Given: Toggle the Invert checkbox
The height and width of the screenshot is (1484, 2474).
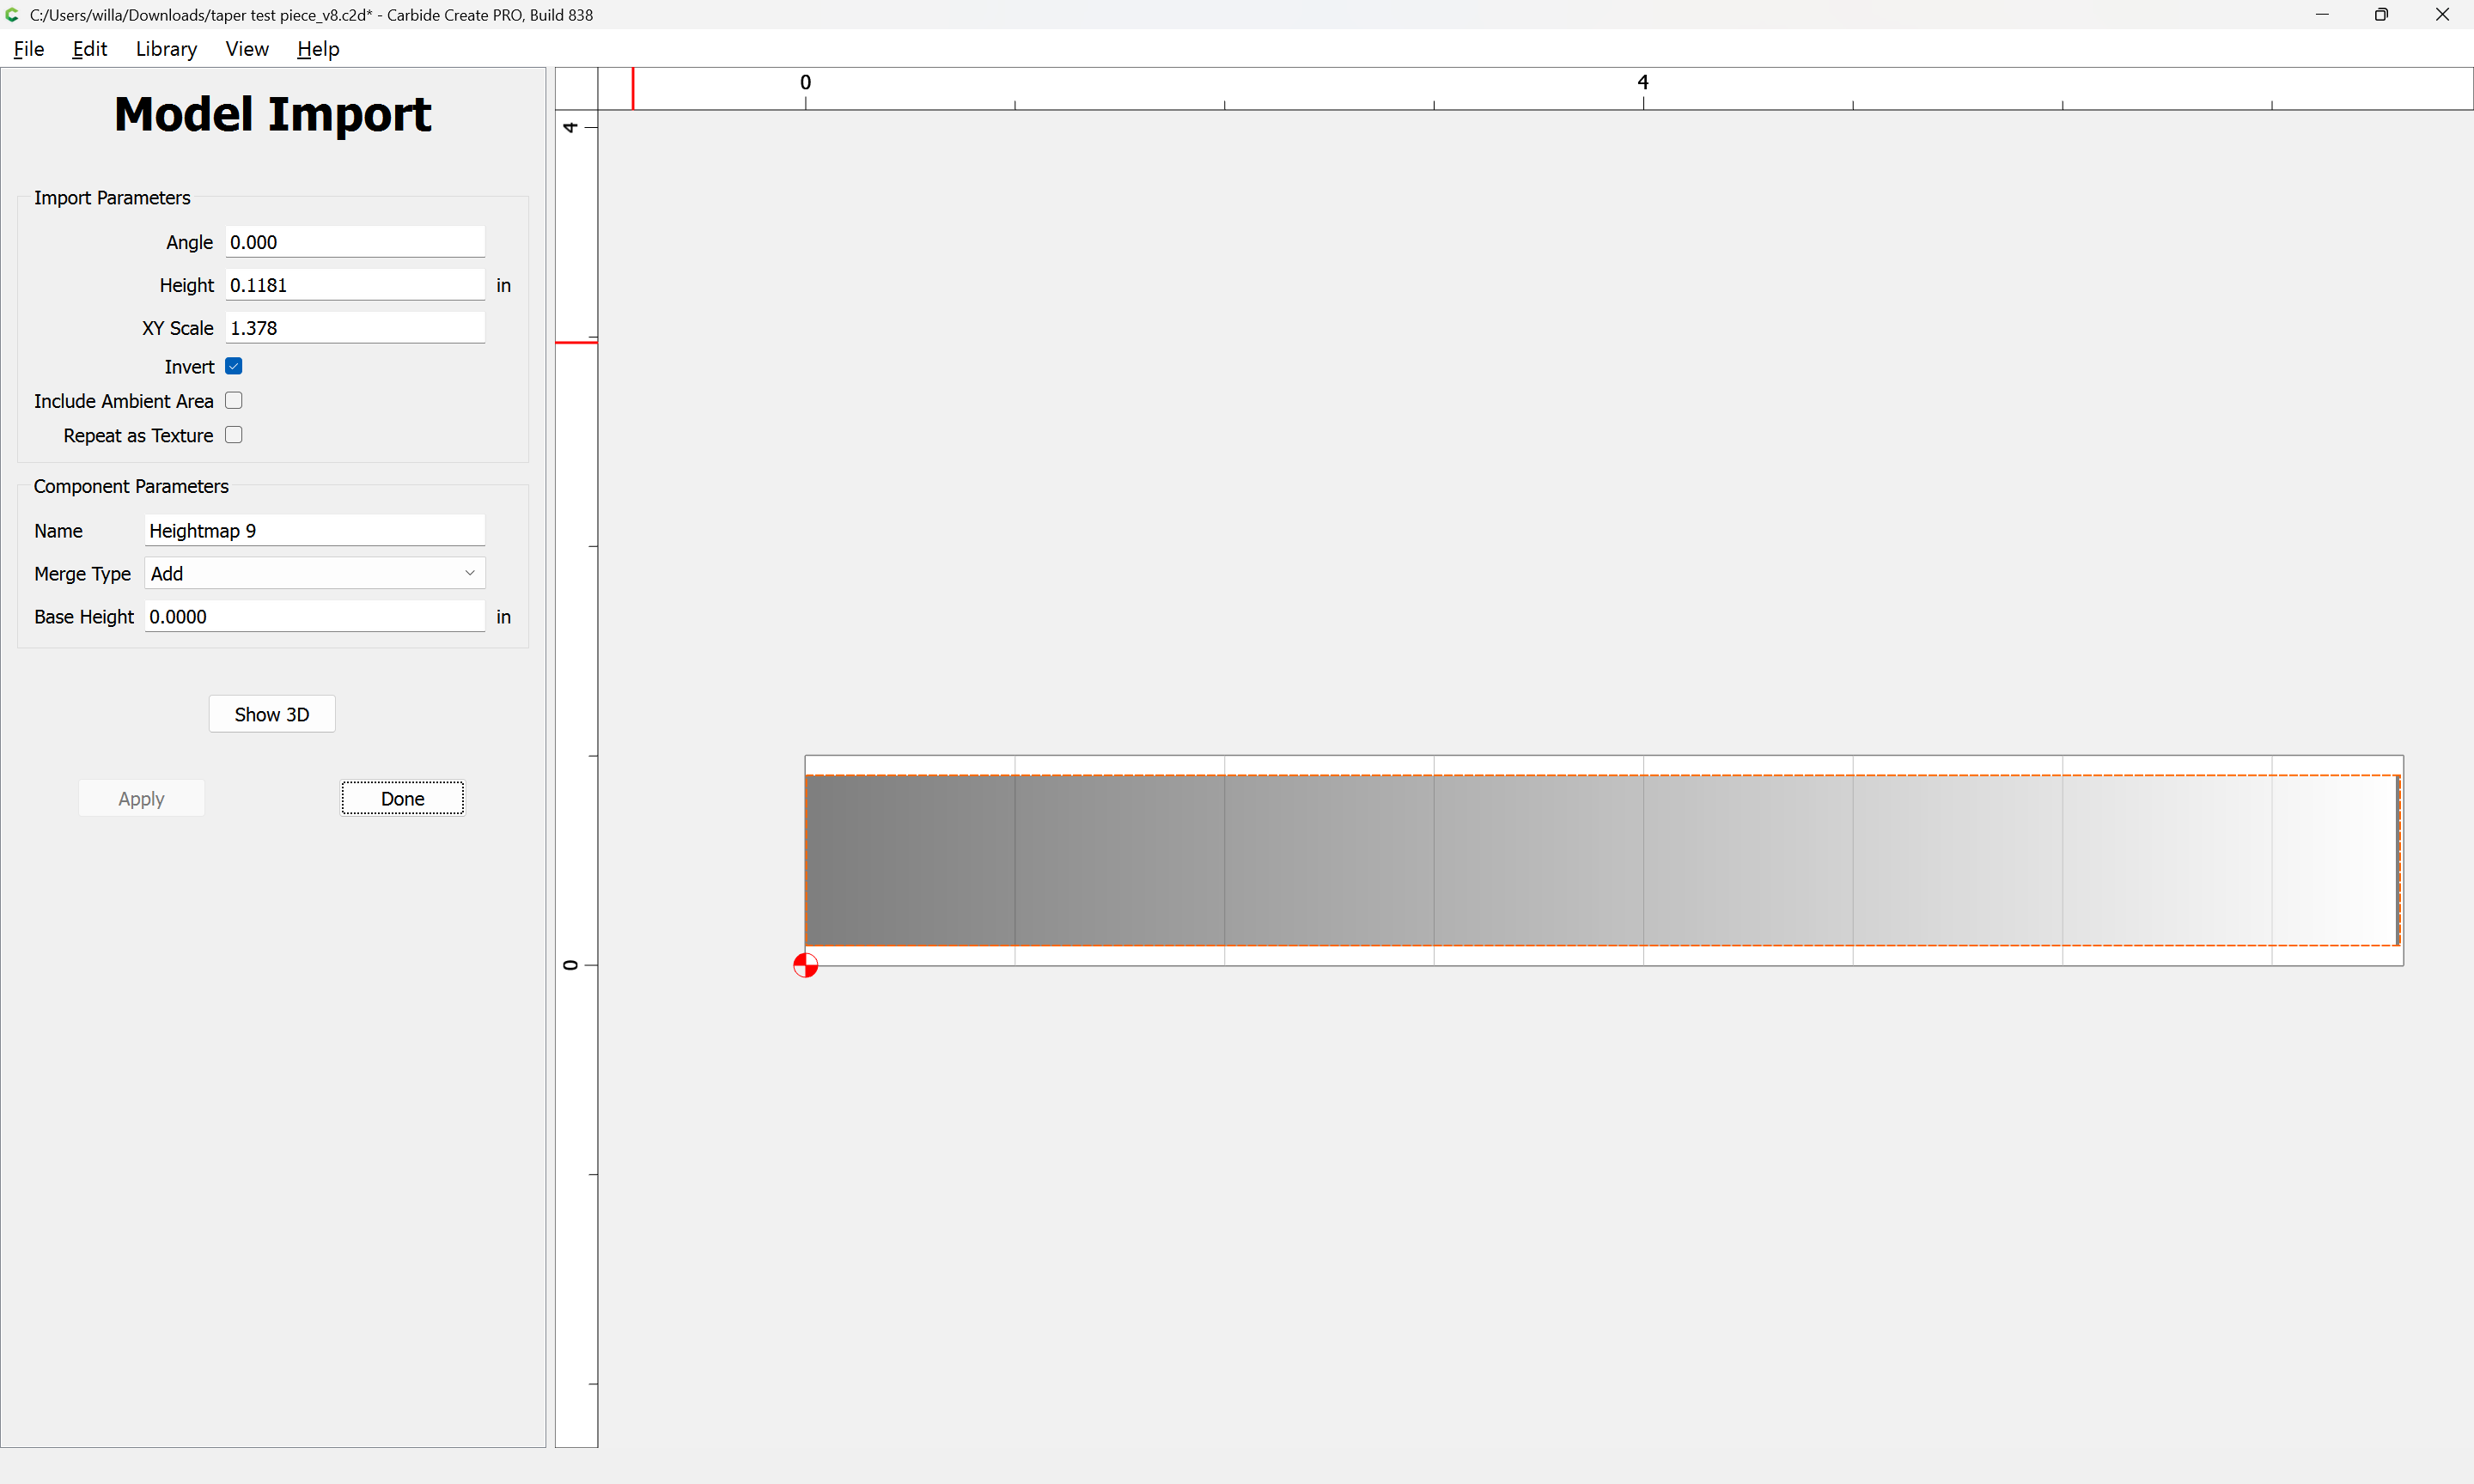Looking at the screenshot, I should [234, 366].
